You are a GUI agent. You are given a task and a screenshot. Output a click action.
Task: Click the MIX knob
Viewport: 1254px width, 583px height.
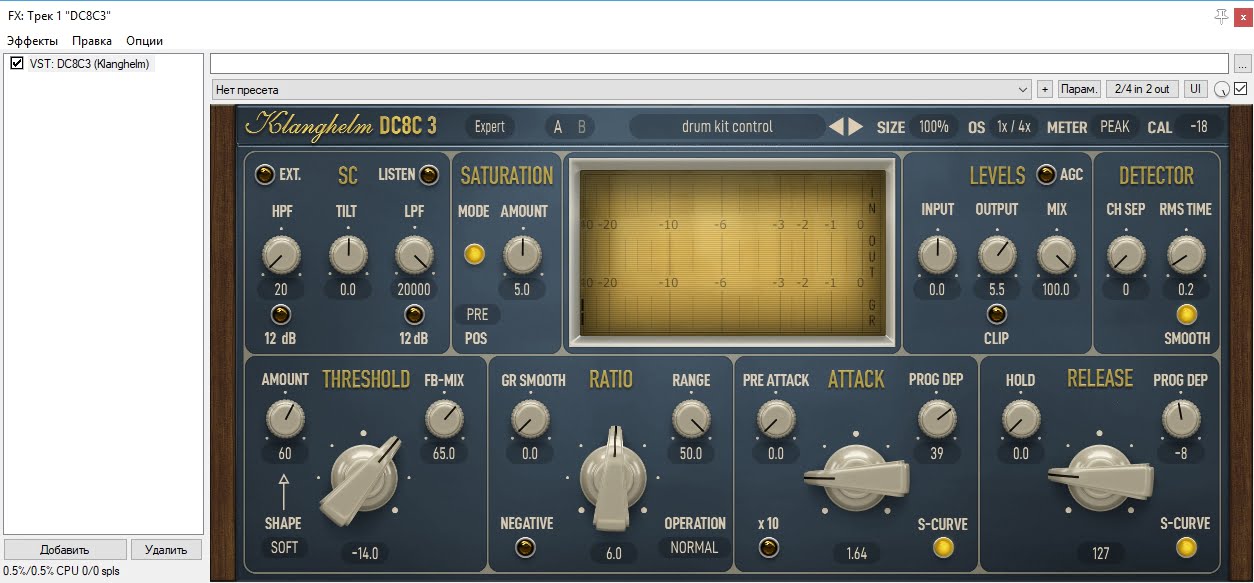(x=1056, y=255)
